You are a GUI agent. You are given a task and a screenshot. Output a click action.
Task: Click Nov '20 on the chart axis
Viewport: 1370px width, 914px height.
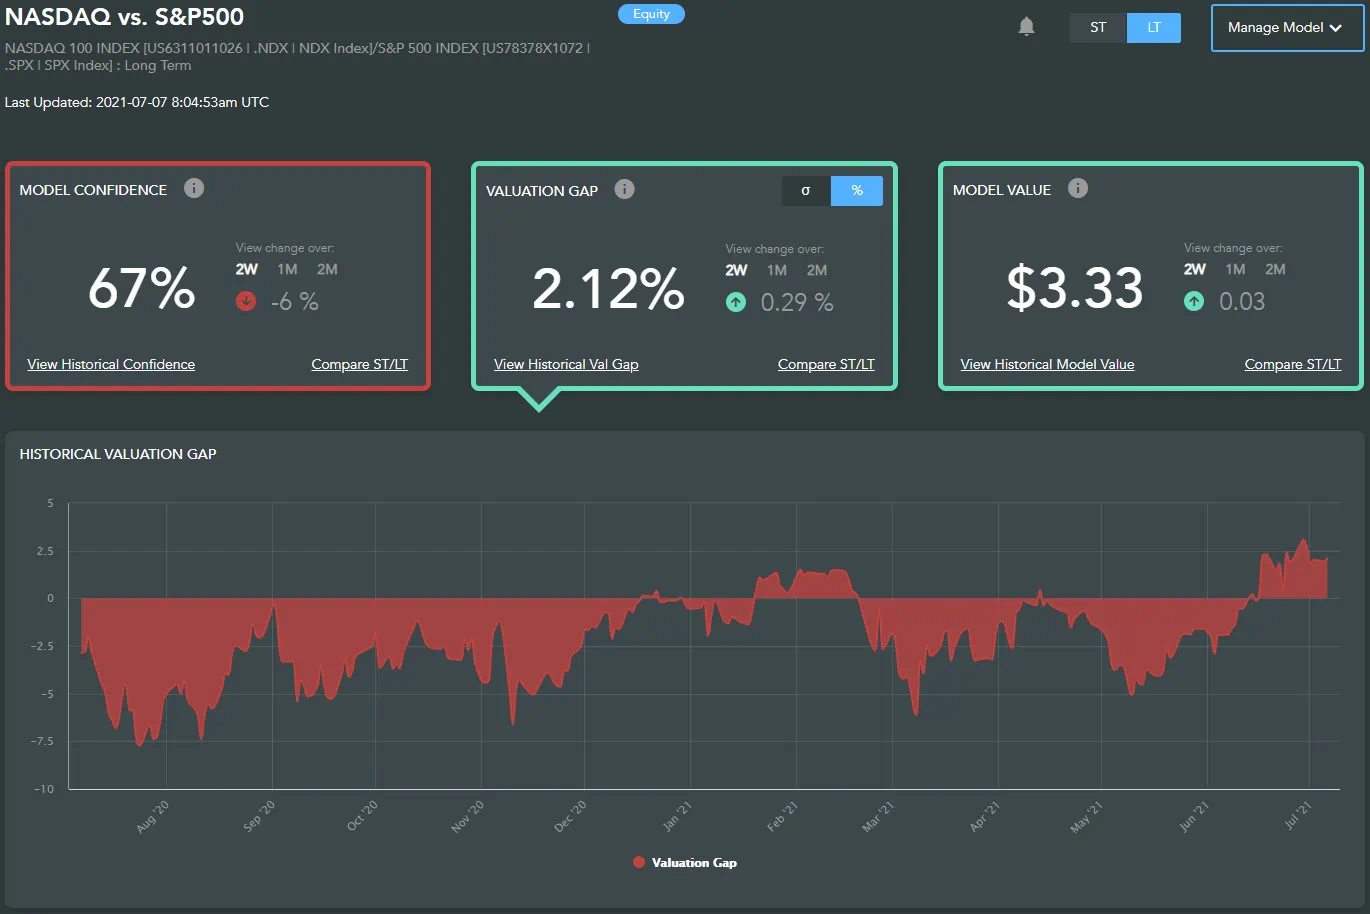pyautogui.click(x=467, y=816)
